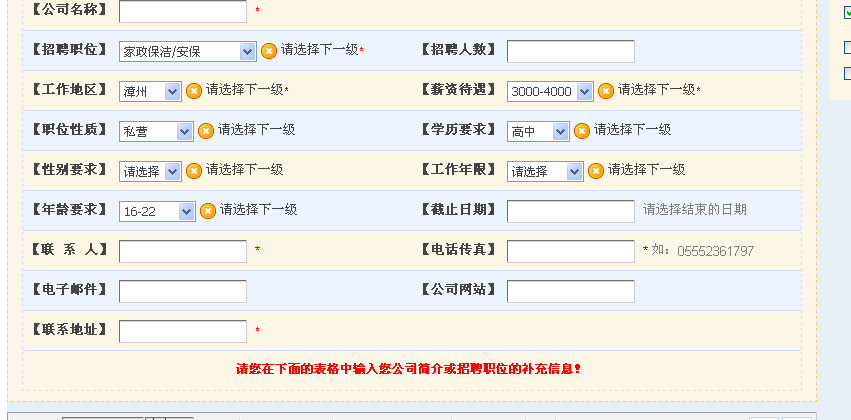
Task: Expand the 性别要求 请选择 dropdown
Action: (x=150, y=171)
